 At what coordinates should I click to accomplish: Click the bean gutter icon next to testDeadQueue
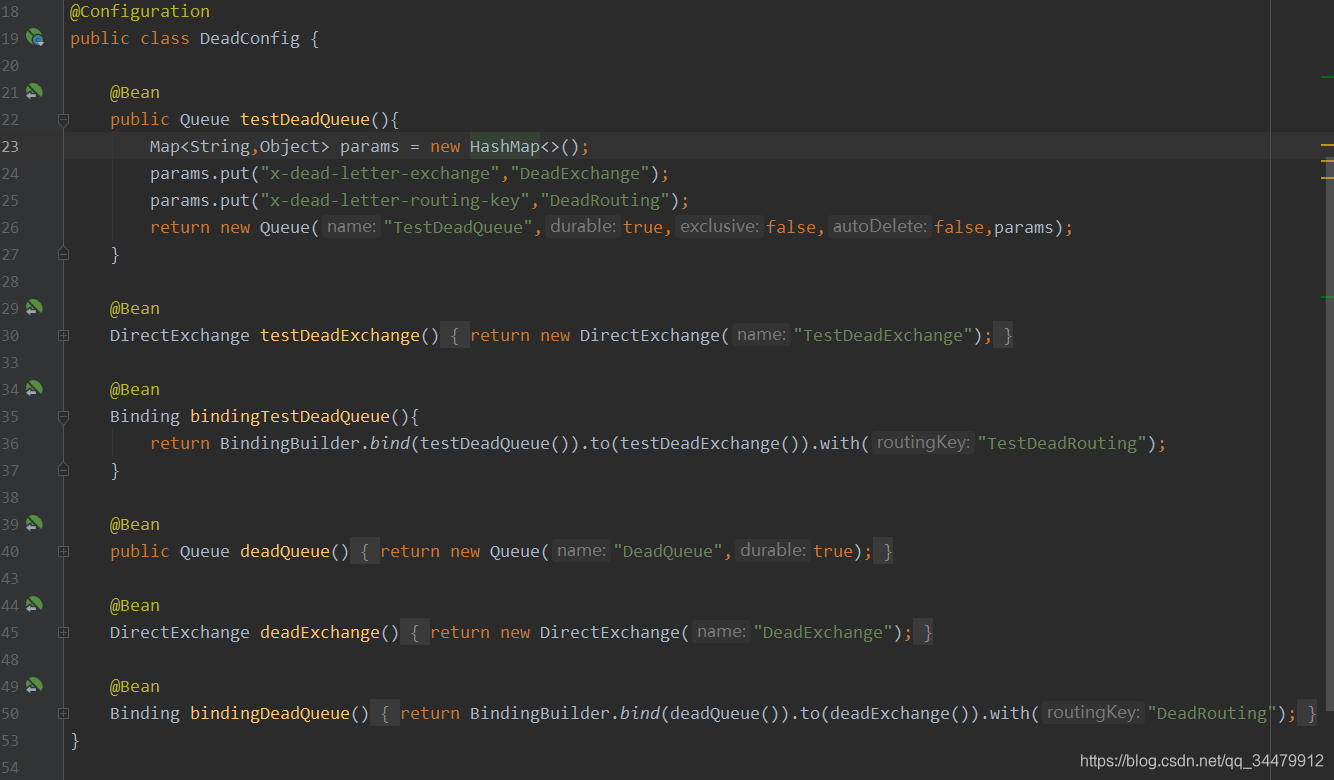point(35,91)
